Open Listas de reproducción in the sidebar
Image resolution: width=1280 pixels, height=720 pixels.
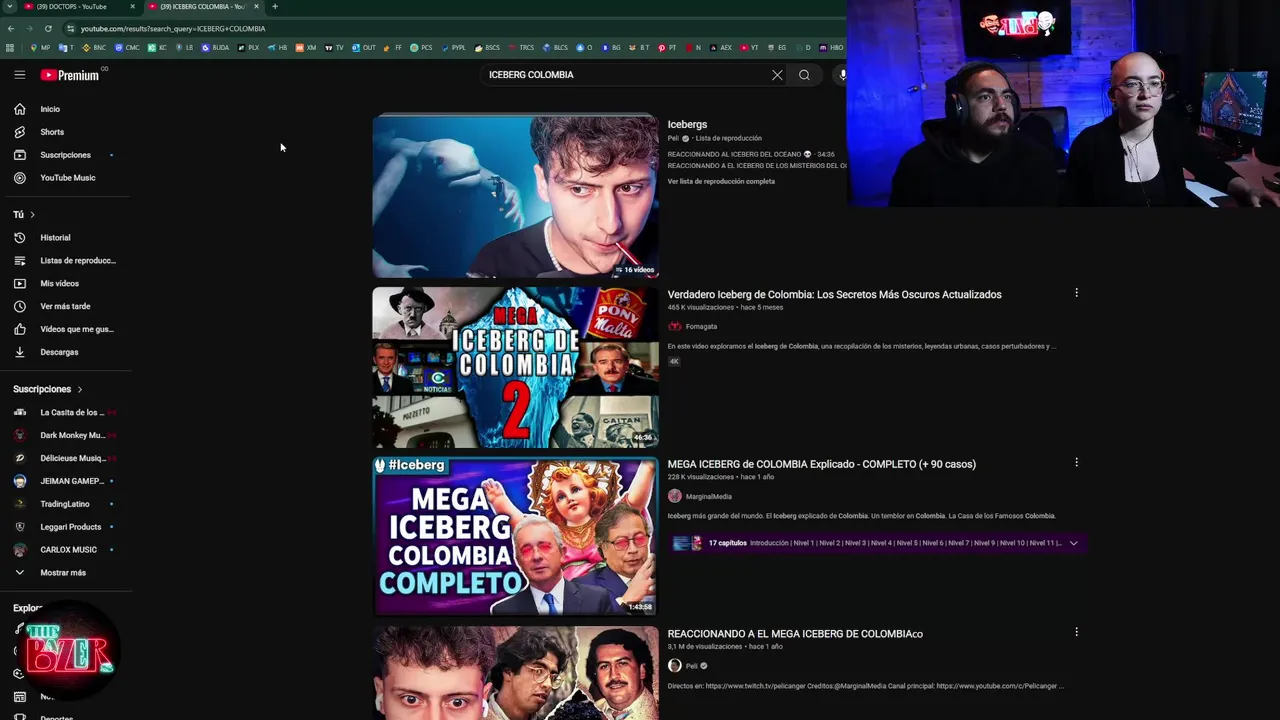coord(78,261)
